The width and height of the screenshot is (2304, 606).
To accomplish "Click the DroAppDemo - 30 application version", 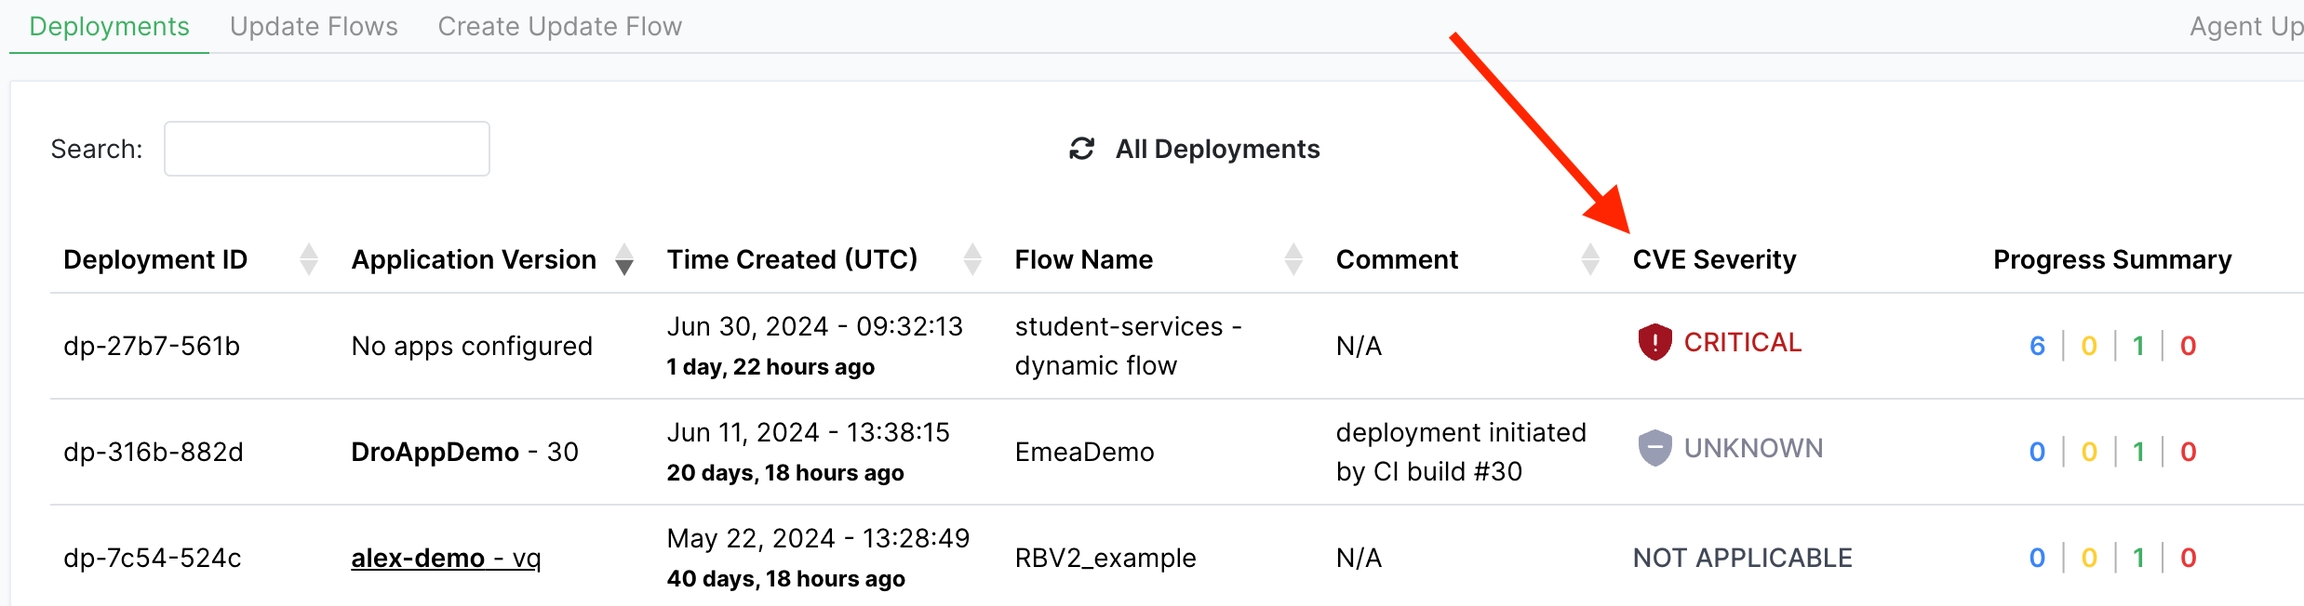I will (x=464, y=452).
